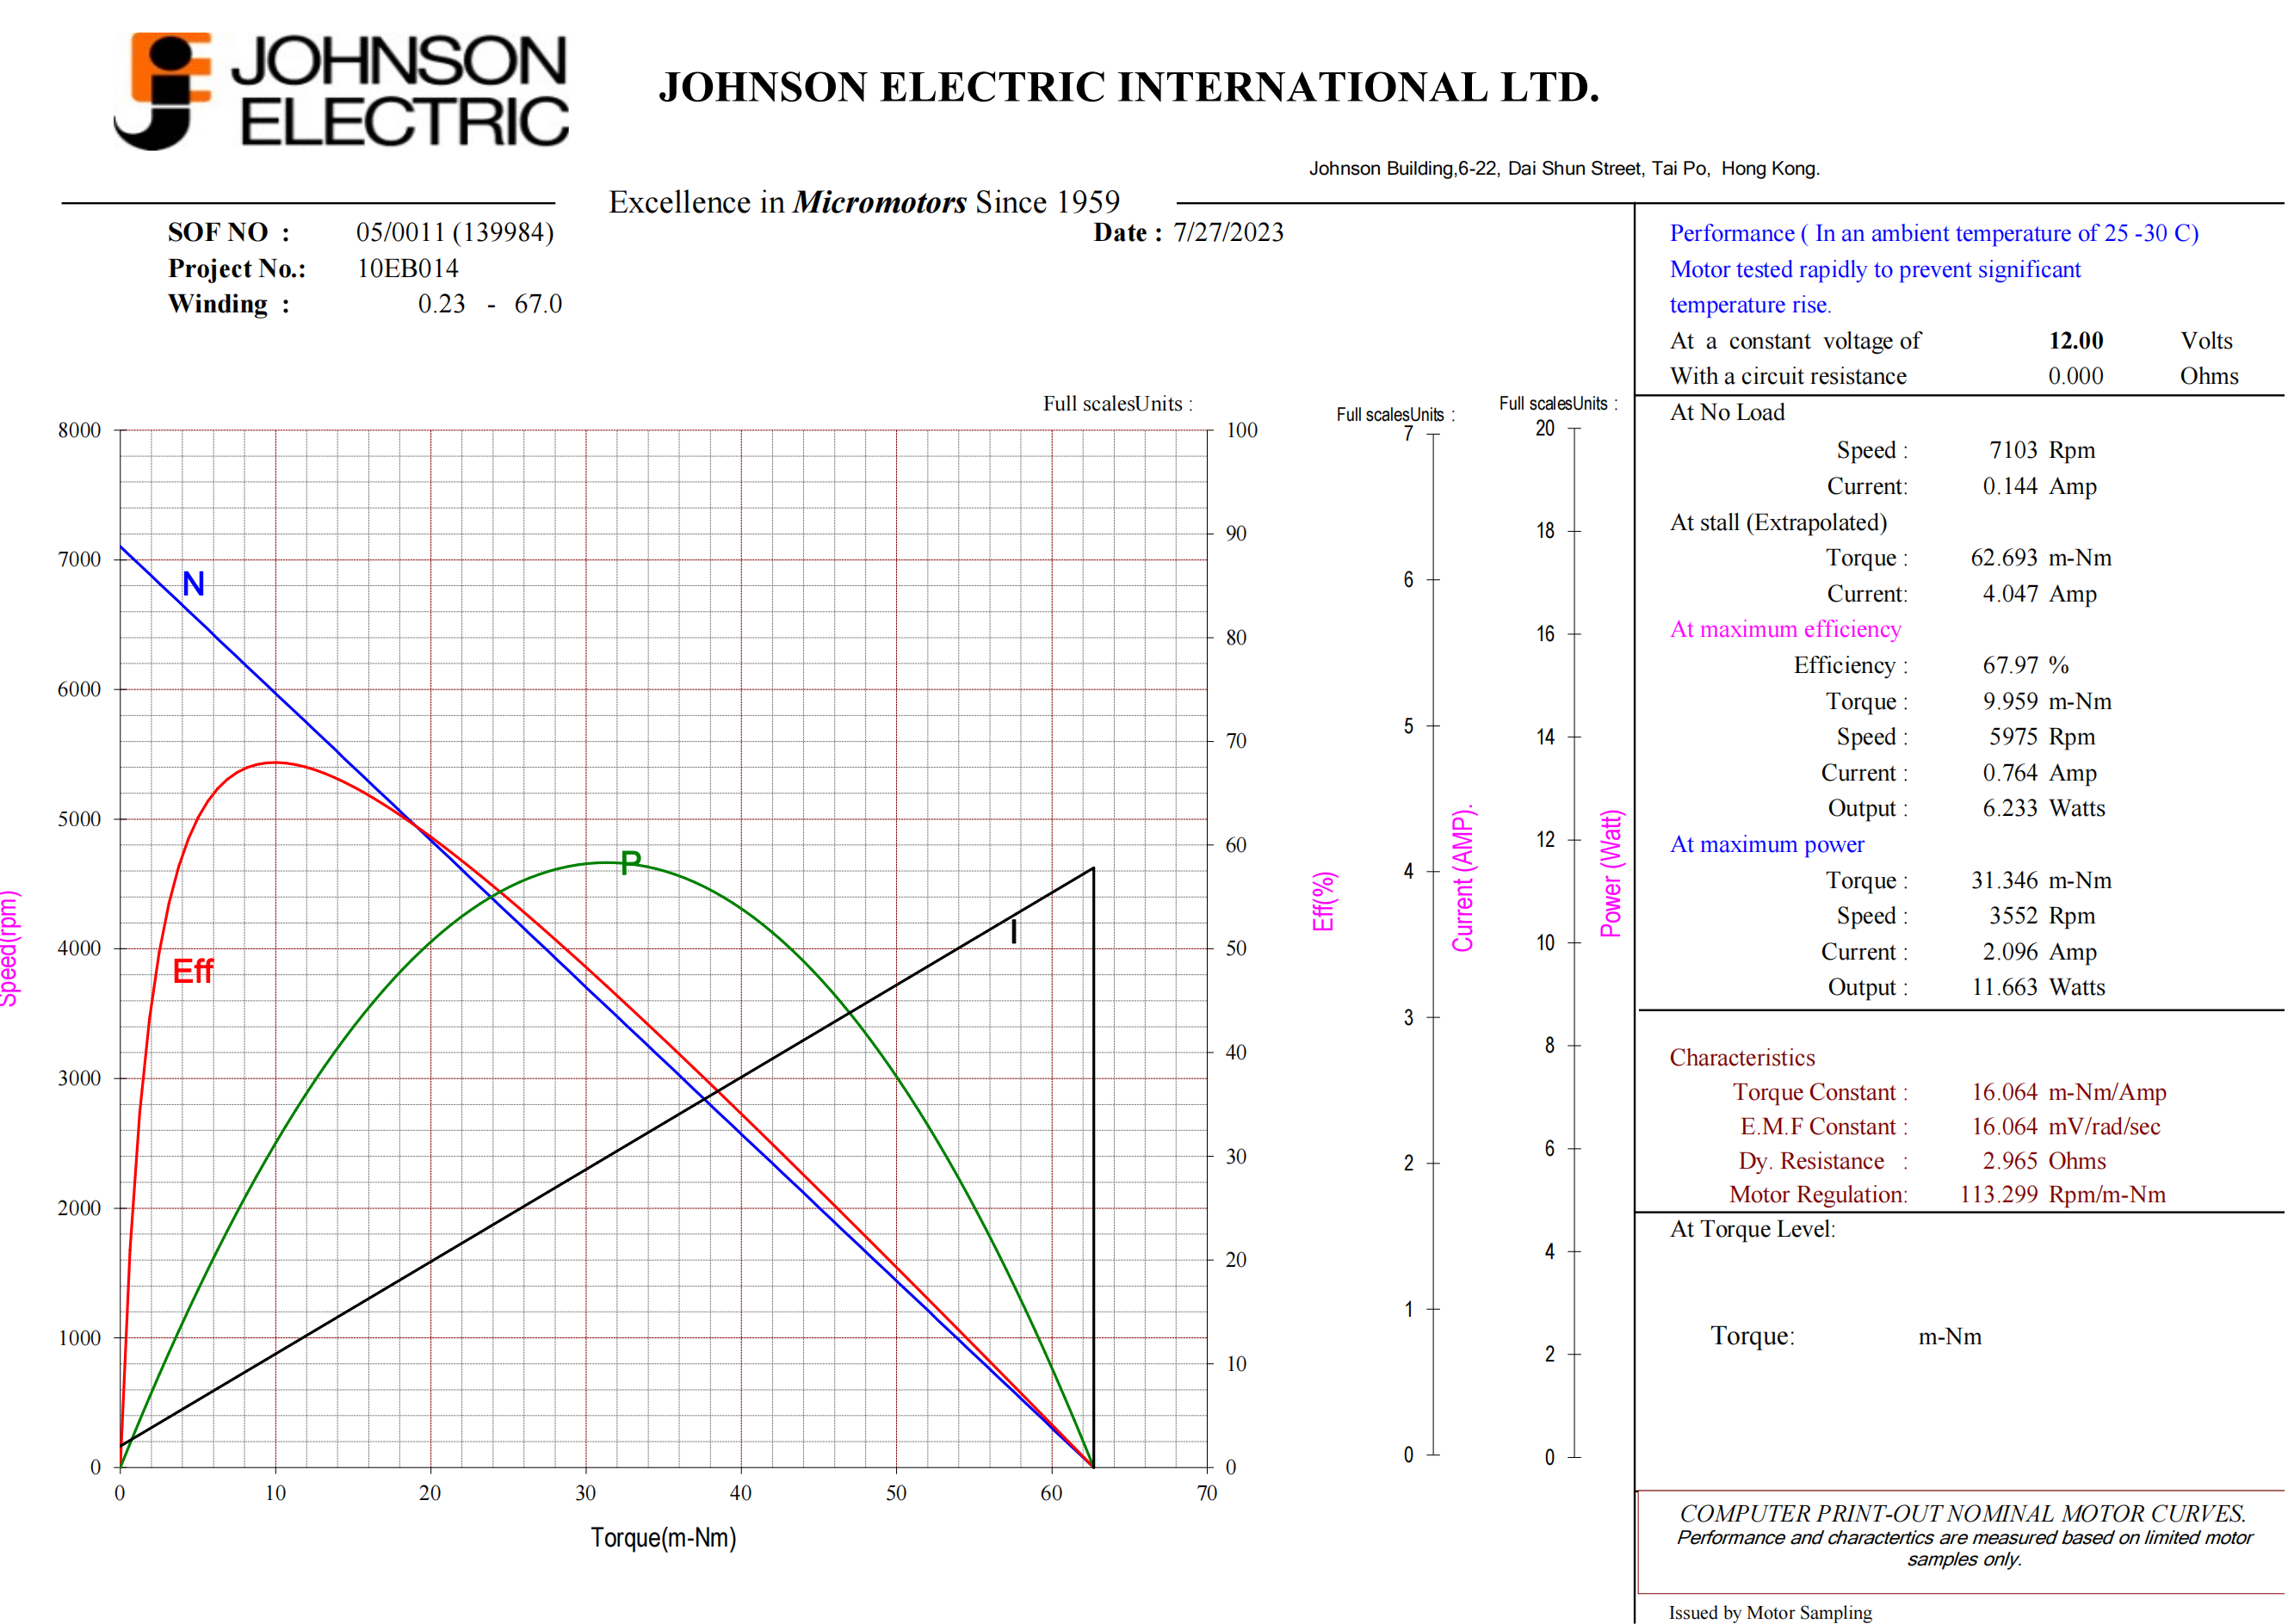Click the "90" tick on the efficiency axis
Image resolution: width=2288 pixels, height=1624 pixels.
[x=1236, y=534]
